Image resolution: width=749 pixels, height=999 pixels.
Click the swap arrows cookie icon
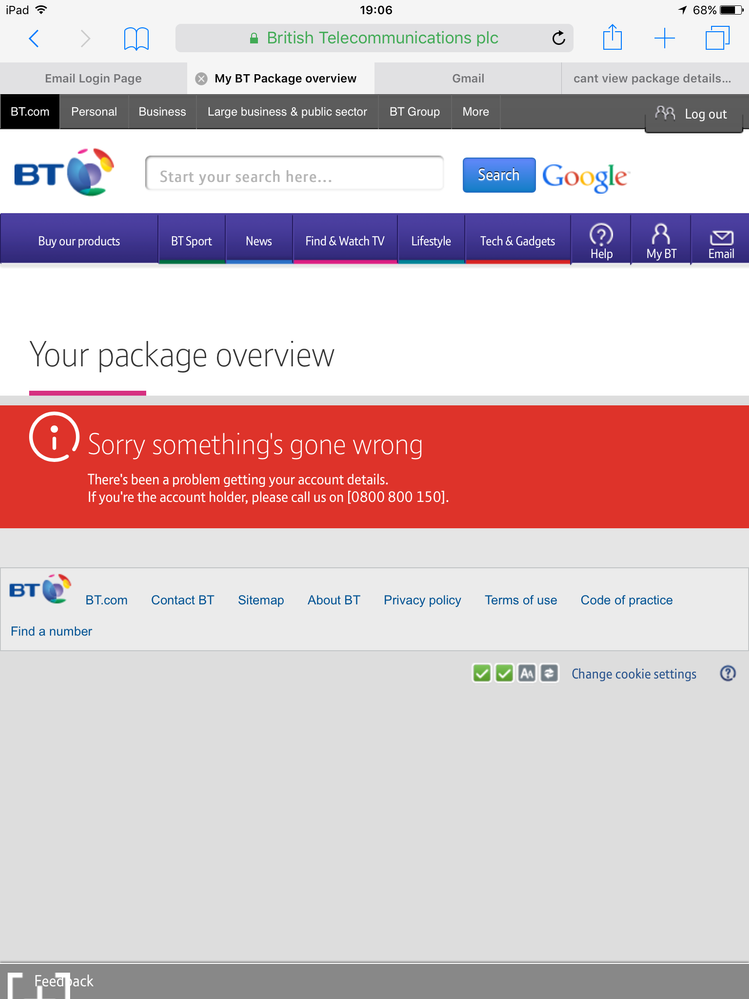coord(549,673)
